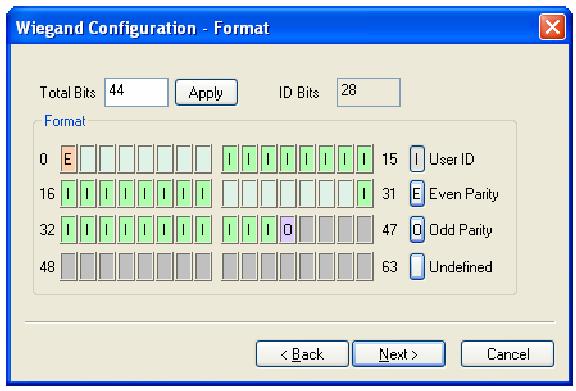The image size is (576, 391).
Task: Select the Odd Parity legend button
Action: [417, 230]
